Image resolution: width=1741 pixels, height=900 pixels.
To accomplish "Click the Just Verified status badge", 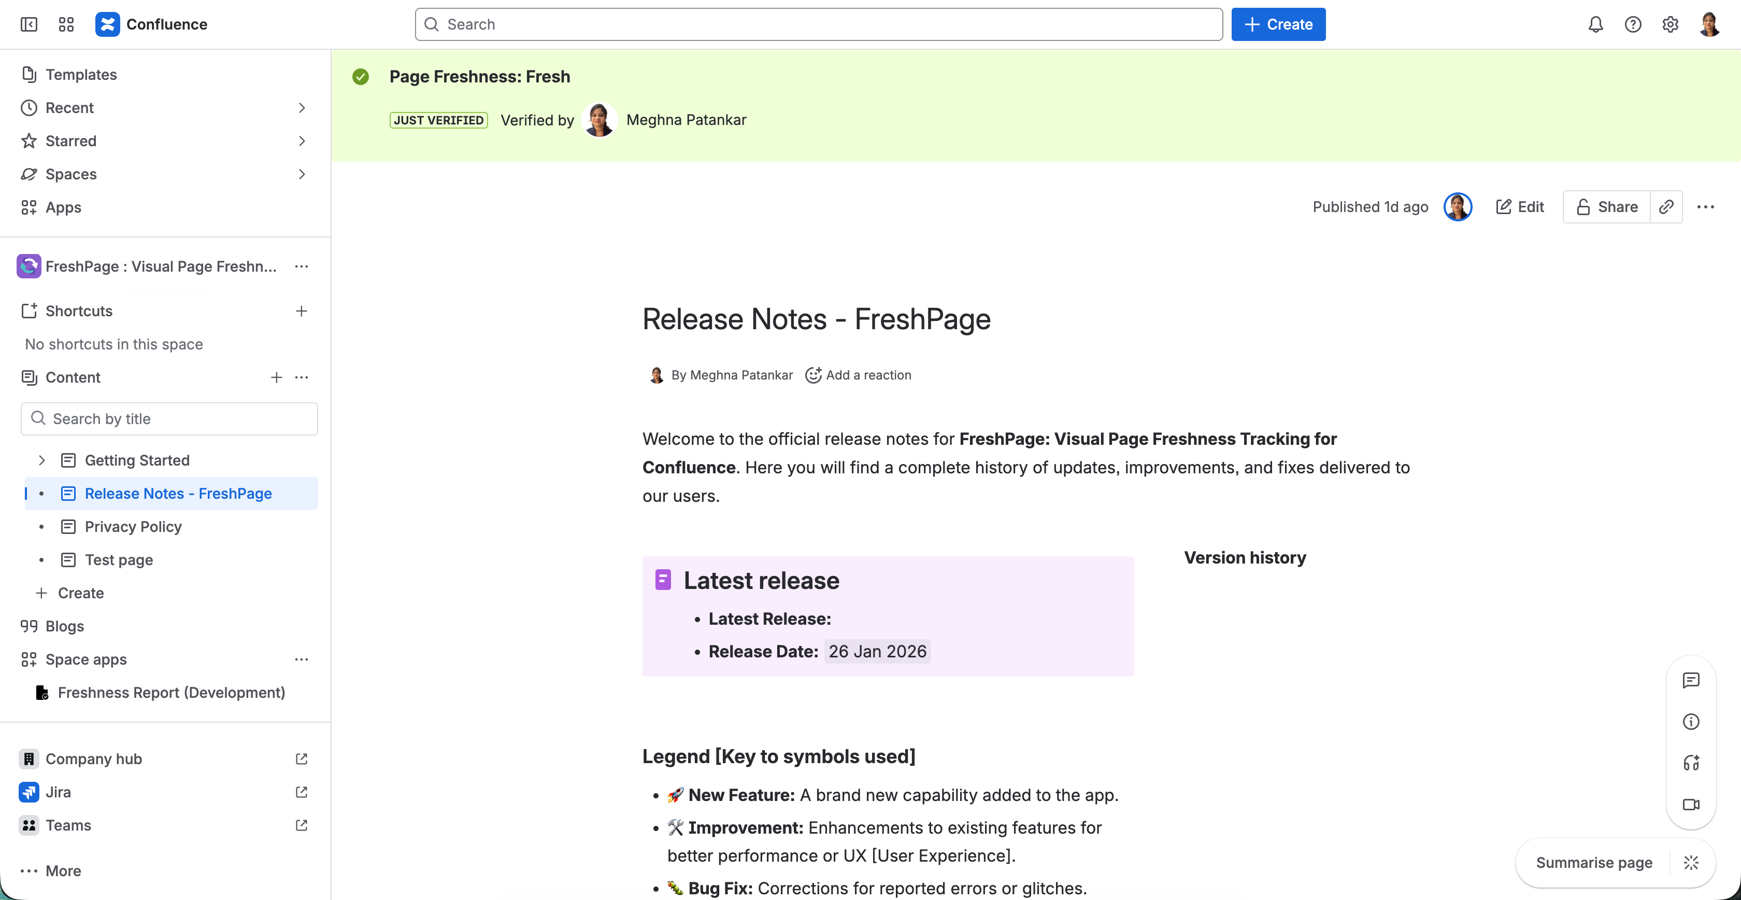I will point(438,120).
